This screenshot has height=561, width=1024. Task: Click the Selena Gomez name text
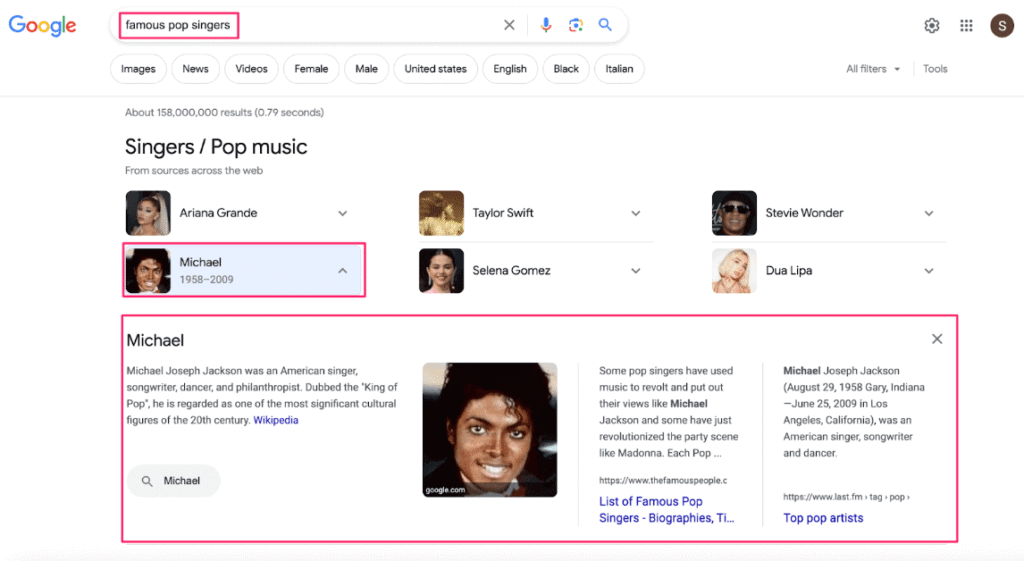511,270
